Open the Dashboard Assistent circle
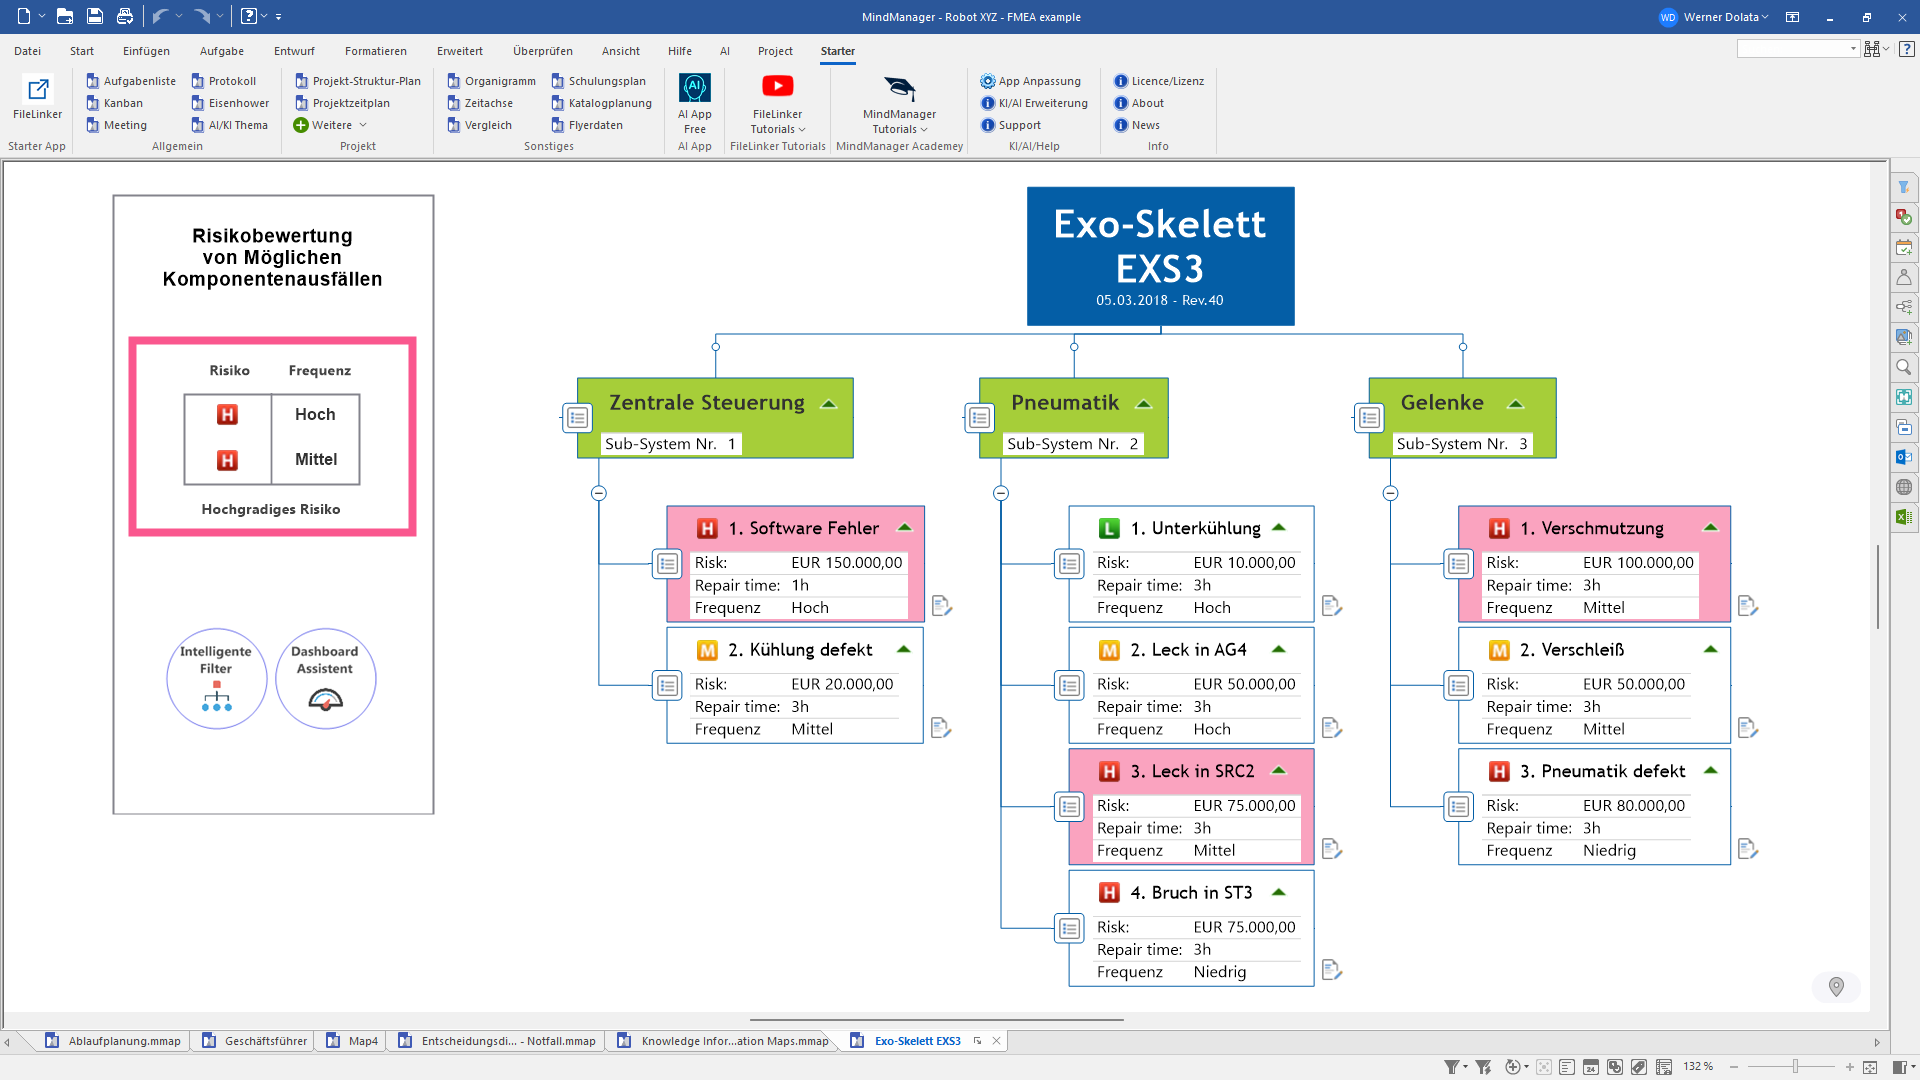Image resolution: width=1920 pixels, height=1080 pixels. pyautogui.click(x=325, y=679)
